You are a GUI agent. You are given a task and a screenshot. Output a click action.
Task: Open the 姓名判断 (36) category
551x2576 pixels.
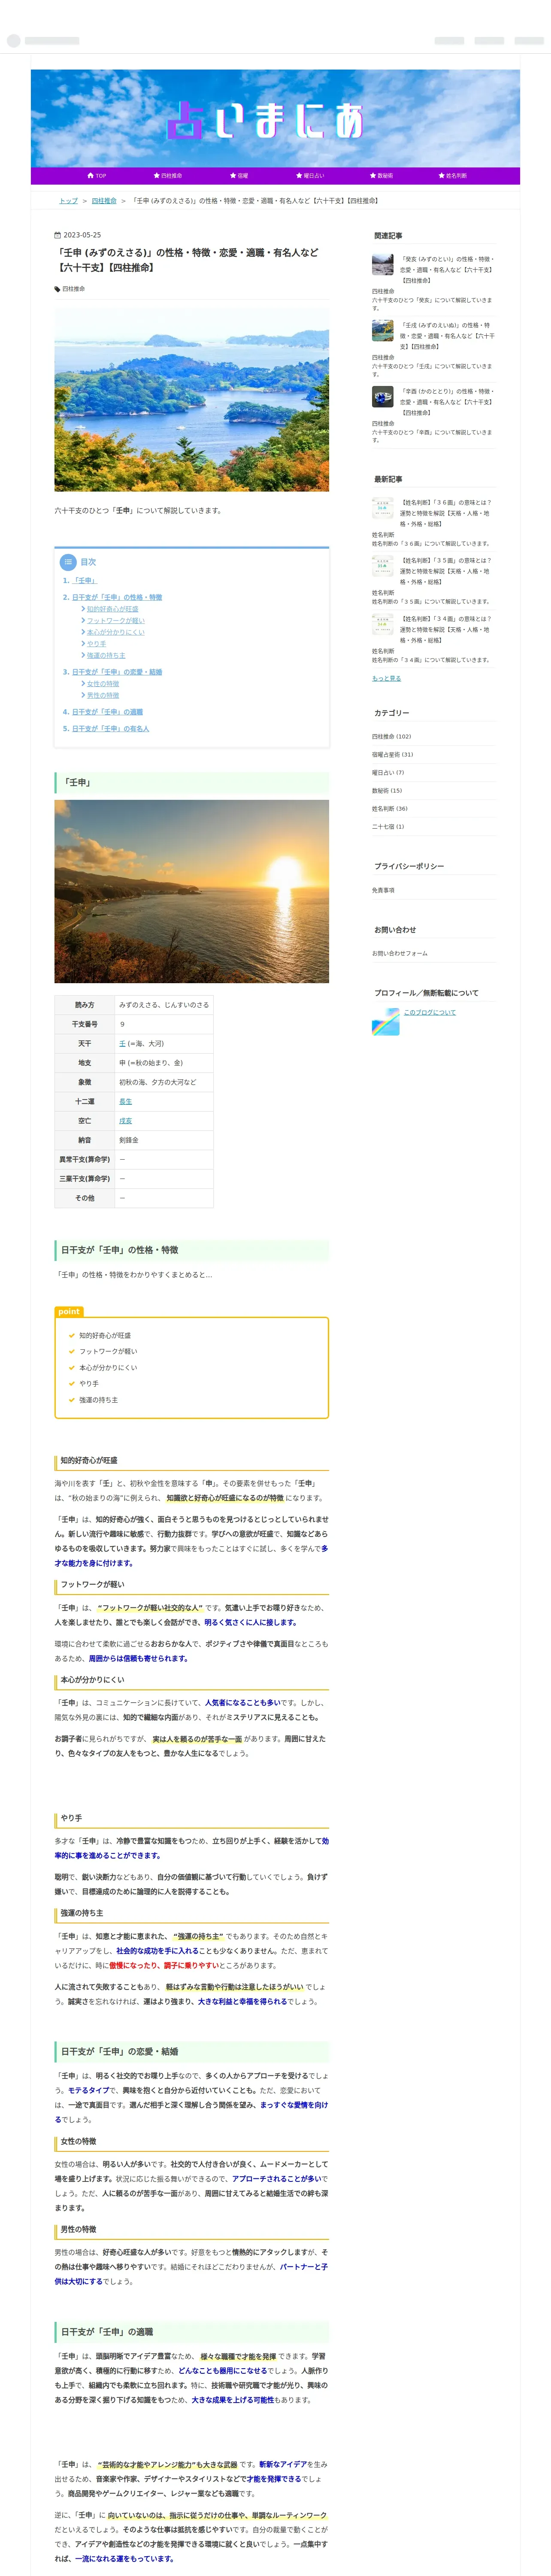click(x=390, y=809)
